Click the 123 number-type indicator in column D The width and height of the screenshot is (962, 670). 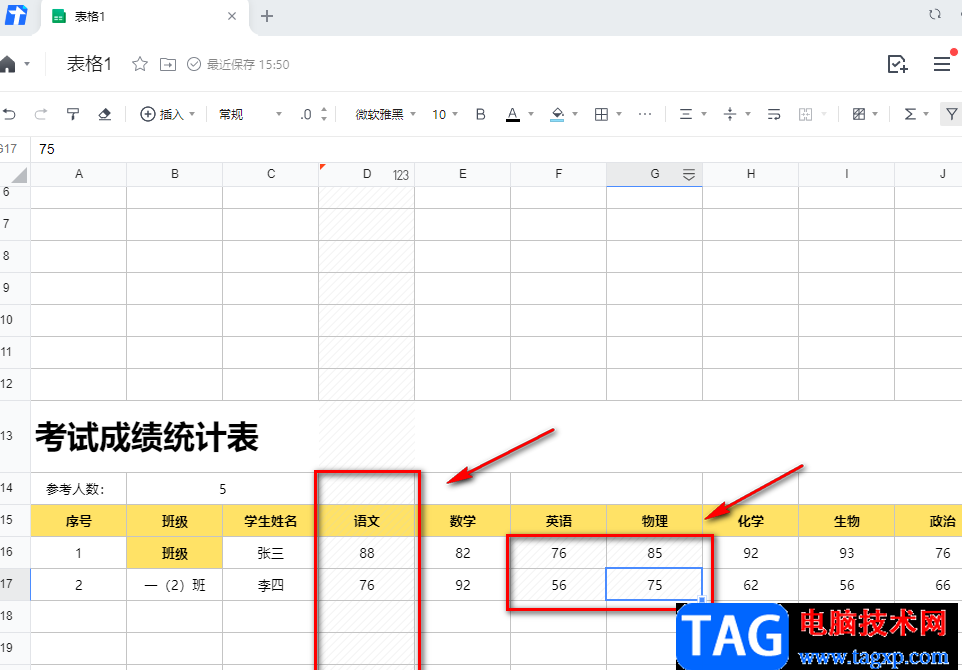401,175
